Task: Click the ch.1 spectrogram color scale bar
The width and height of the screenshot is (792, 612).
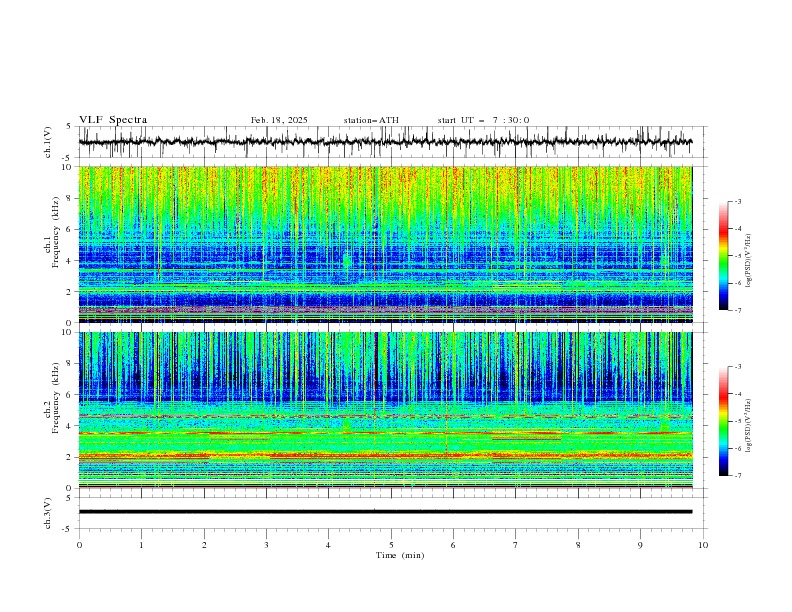Action: (x=723, y=256)
